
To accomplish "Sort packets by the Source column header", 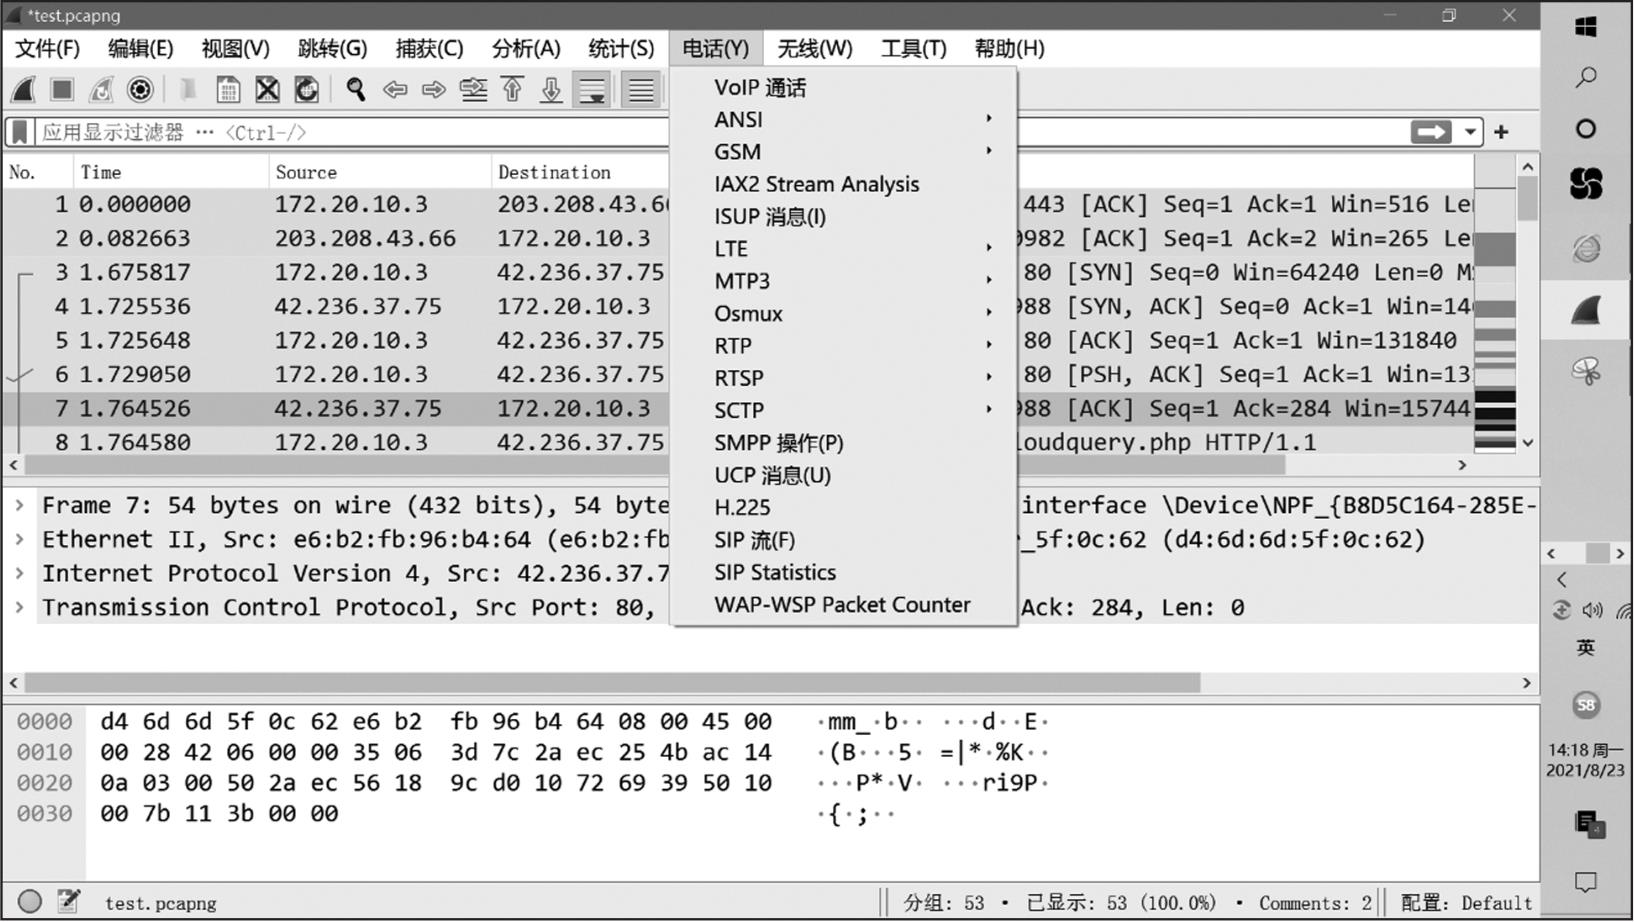I will click(x=380, y=172).
